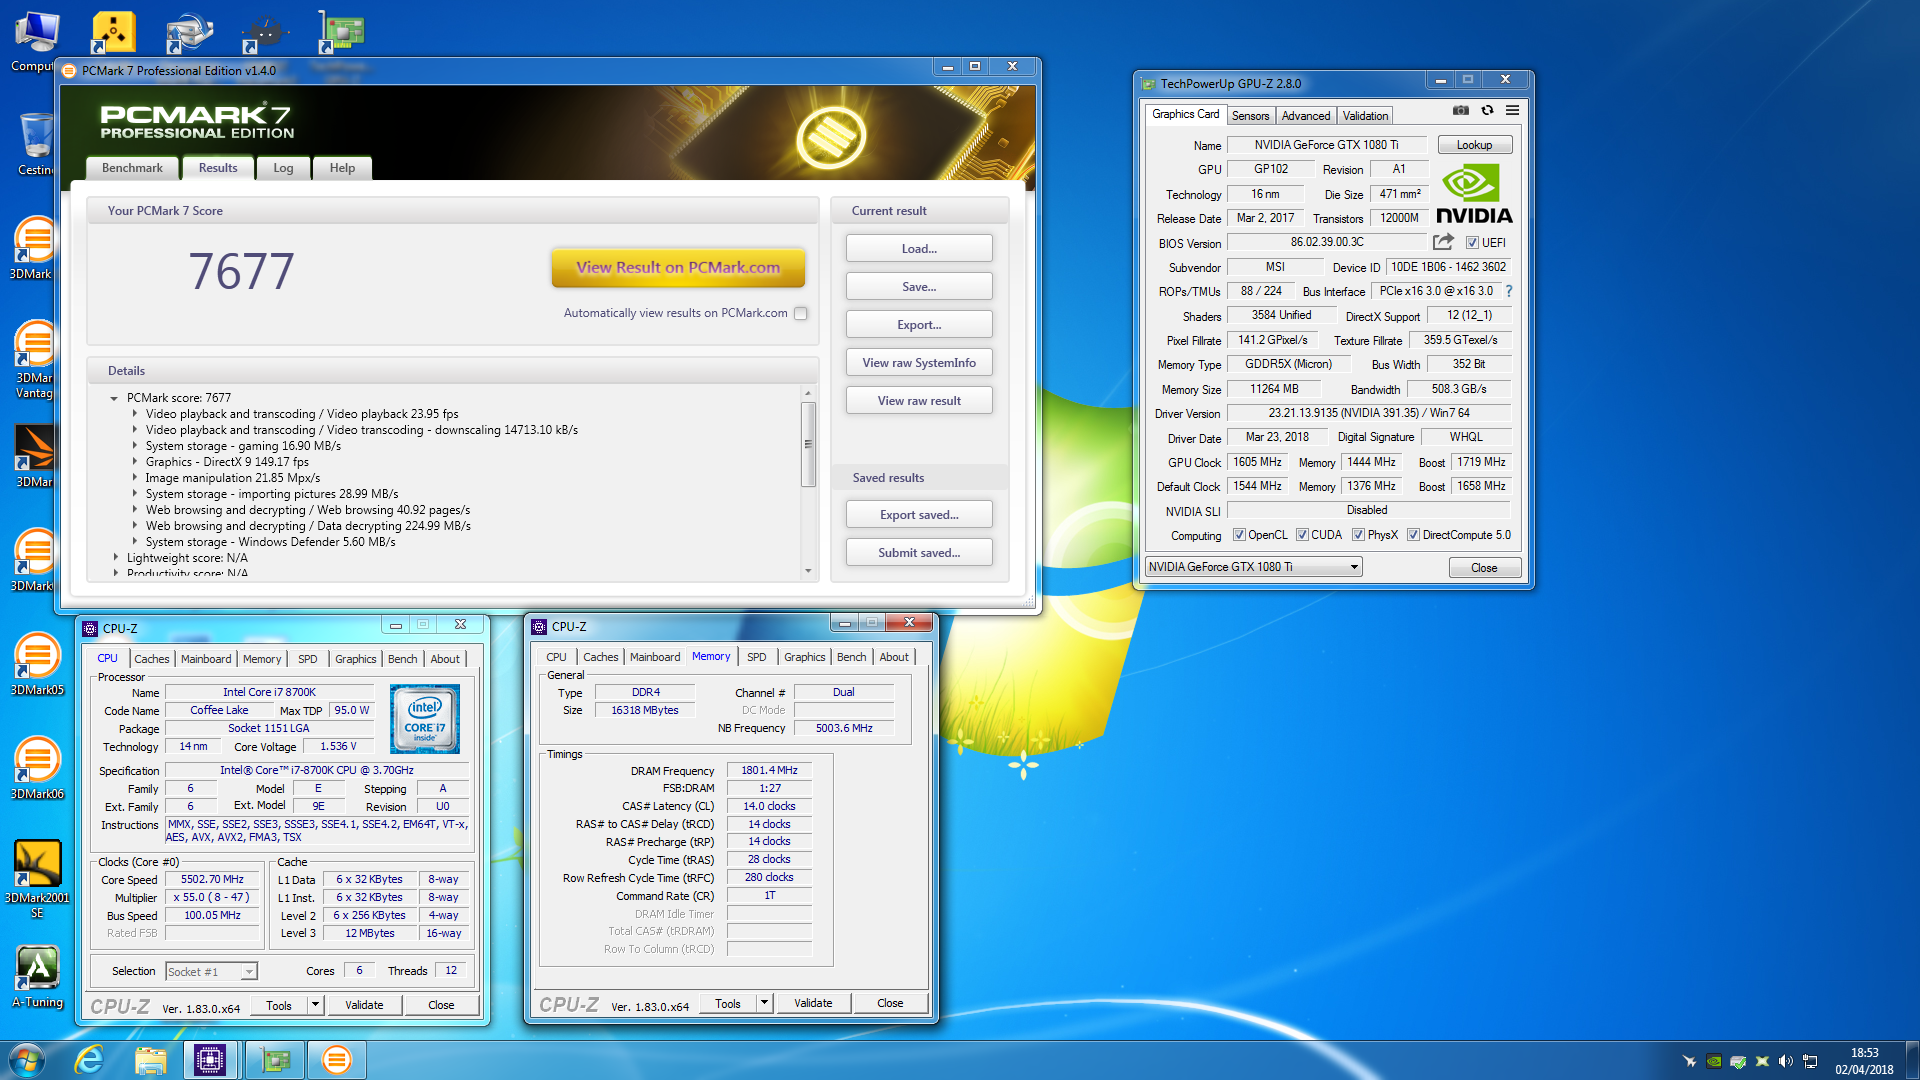This screenshot has height=1080, width=1920.
Task: Open the A-Tuning desktop shortcut
Action: (x=37, y=977)
